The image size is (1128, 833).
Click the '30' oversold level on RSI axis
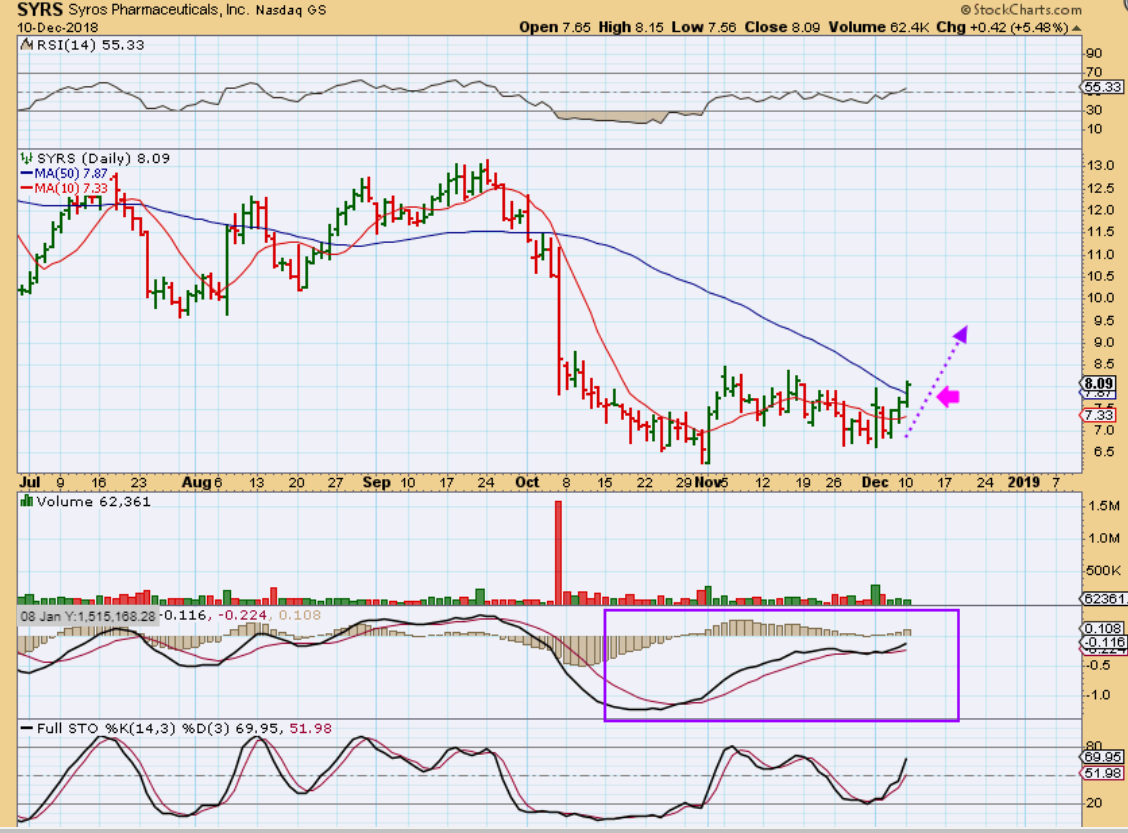(x=1093, y=109)
